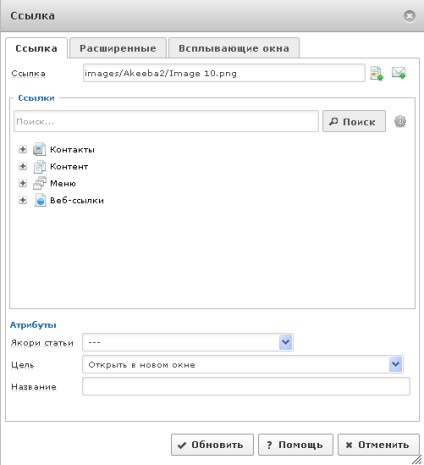Open the Якори статьи dropdown
The image size is (424, 465).
click(x=188, y=342)
